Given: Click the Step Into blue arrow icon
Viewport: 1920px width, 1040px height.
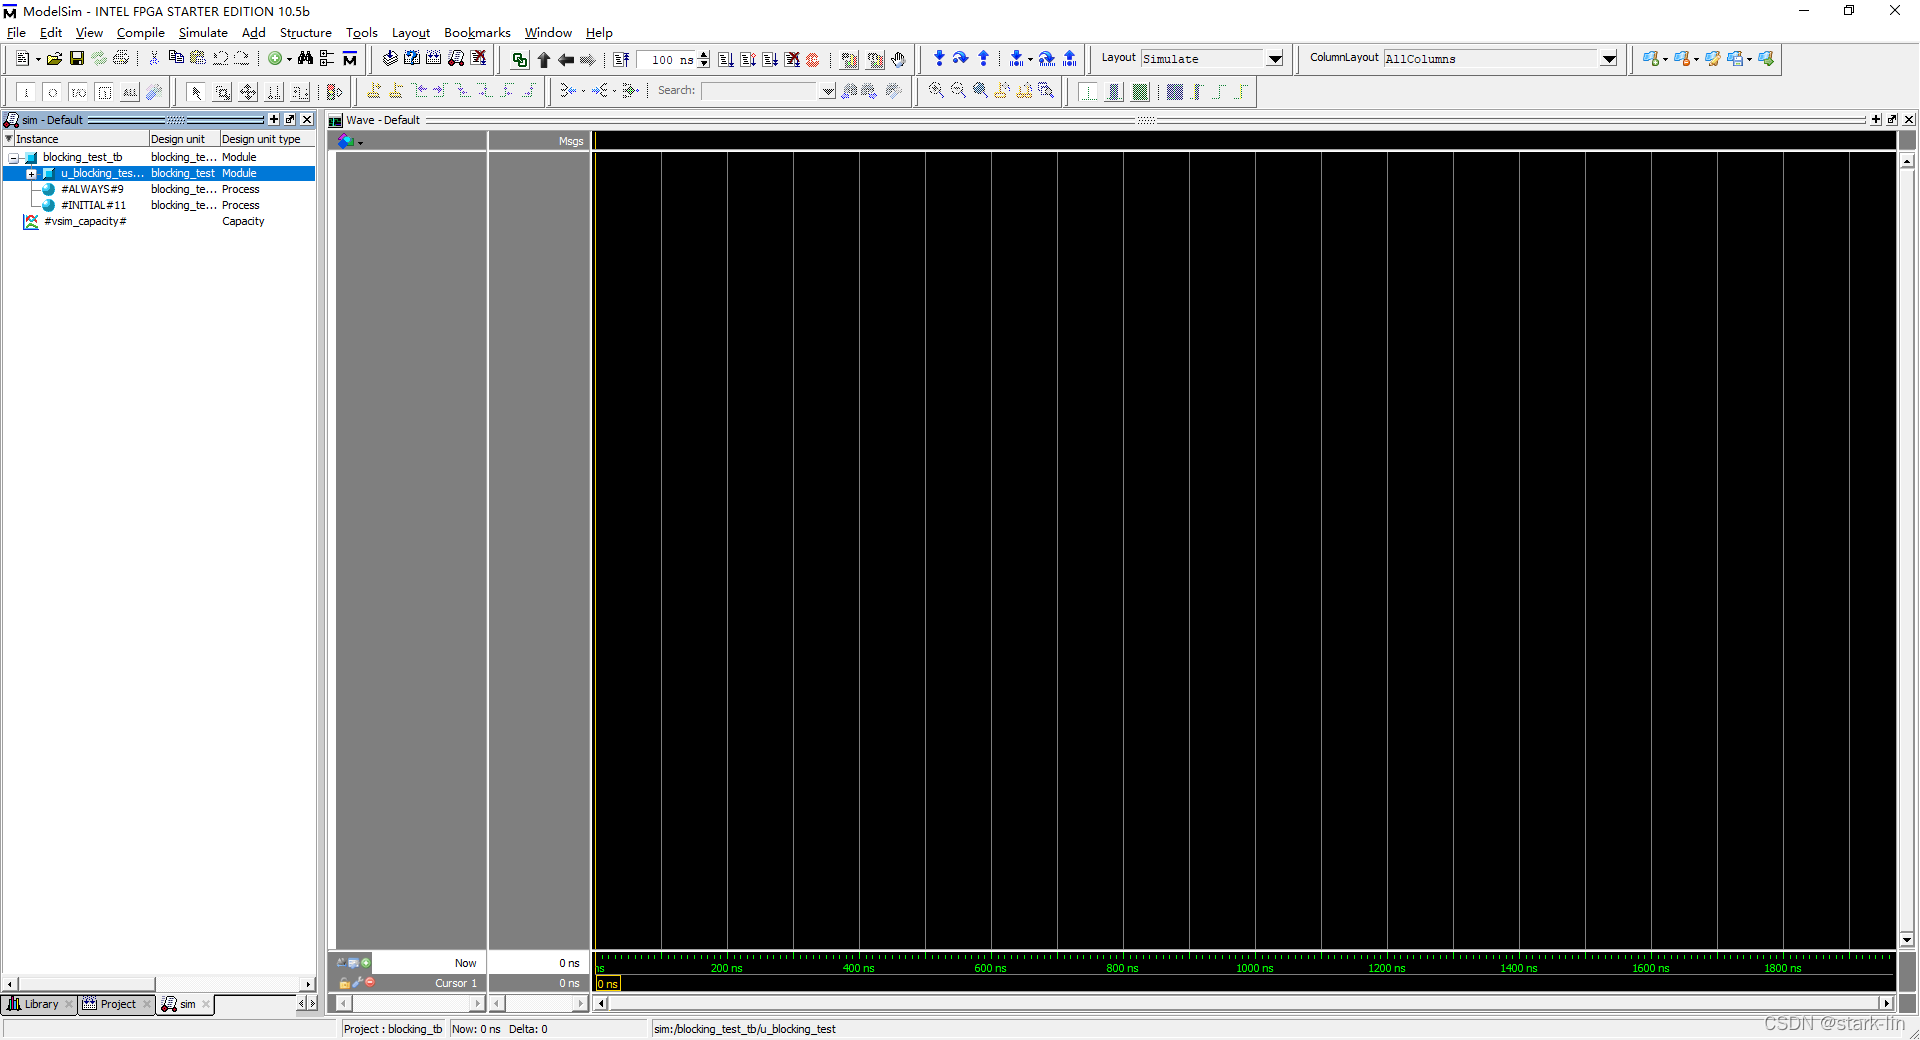Looking at the screenshot, I should (938, 59).
